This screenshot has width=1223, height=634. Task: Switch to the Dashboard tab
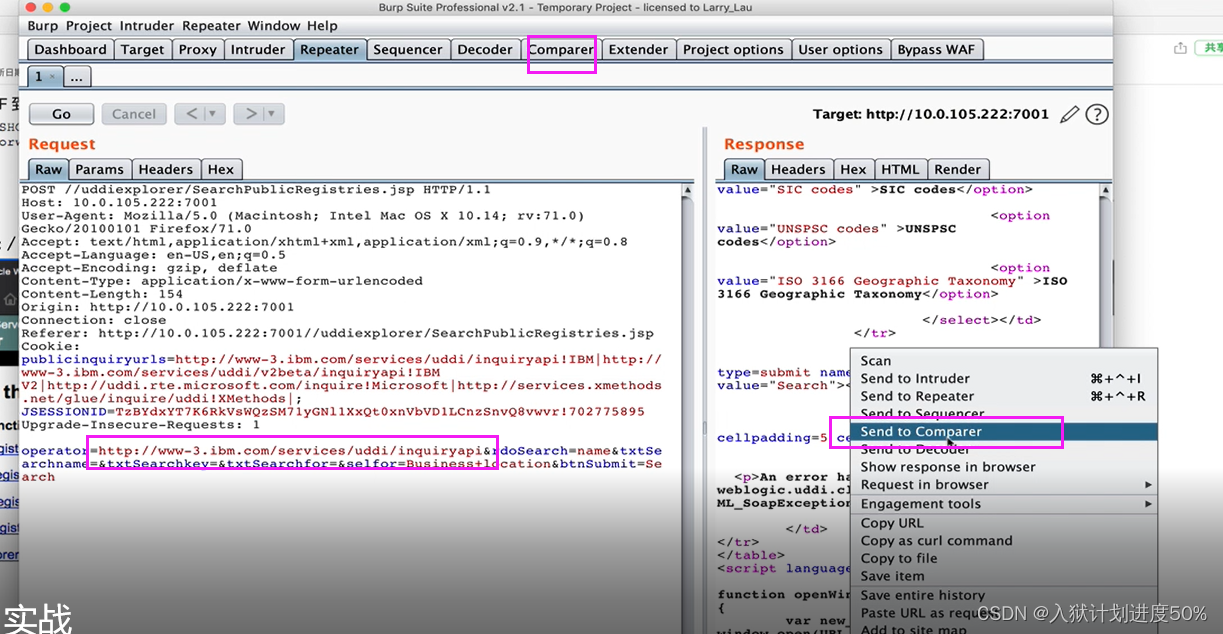(x=70, y=49)
